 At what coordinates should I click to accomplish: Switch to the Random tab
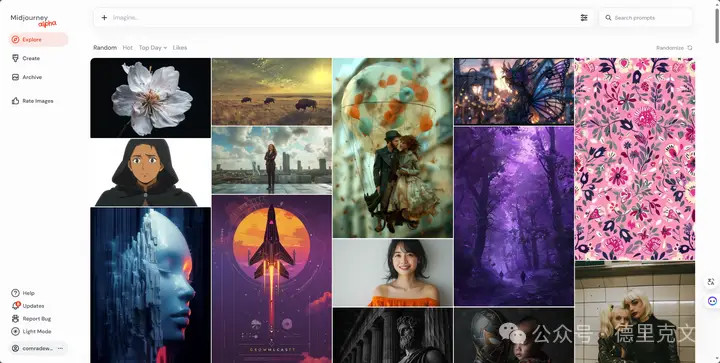pyautogui.click(x=105, y=48)
